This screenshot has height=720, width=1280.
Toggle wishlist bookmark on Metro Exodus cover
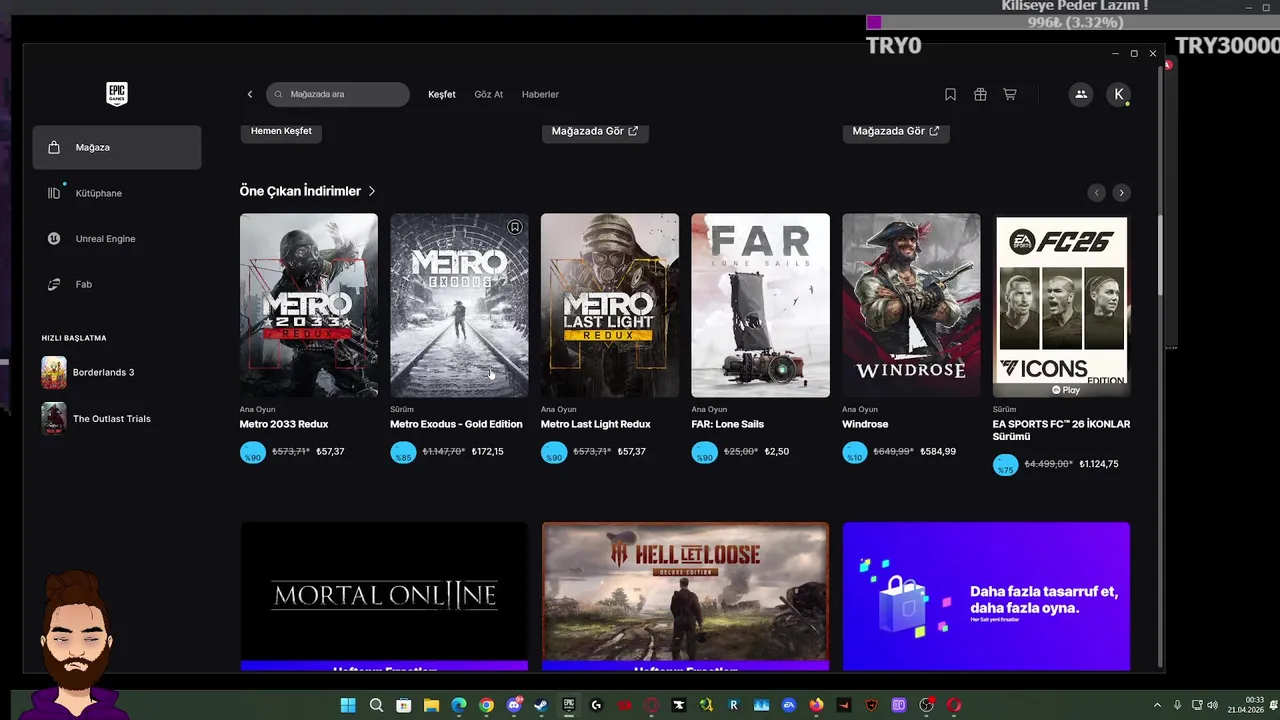[515, 227]
